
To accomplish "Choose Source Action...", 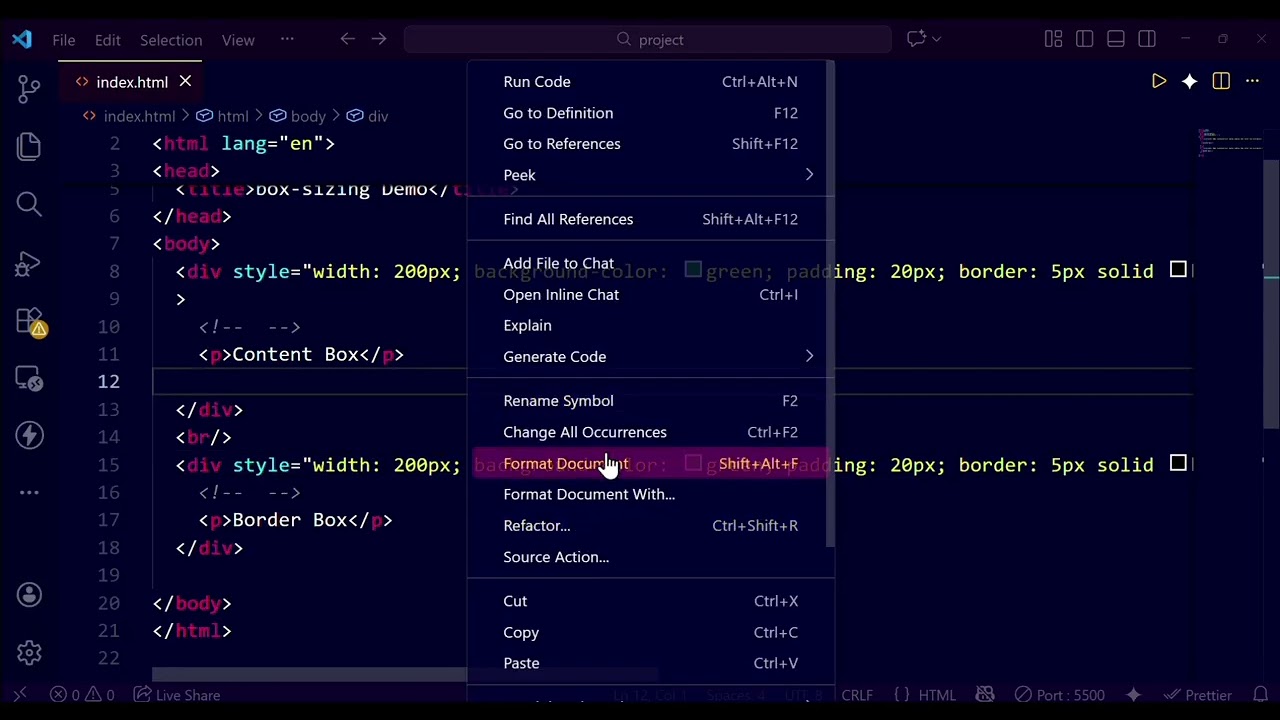I will pos(651,557).
